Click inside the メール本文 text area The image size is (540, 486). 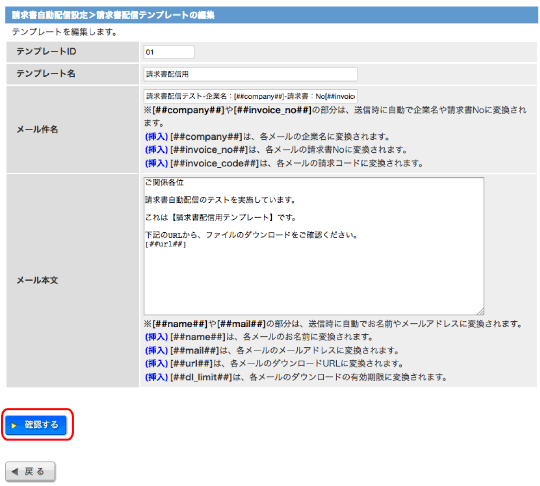point(314,246)
